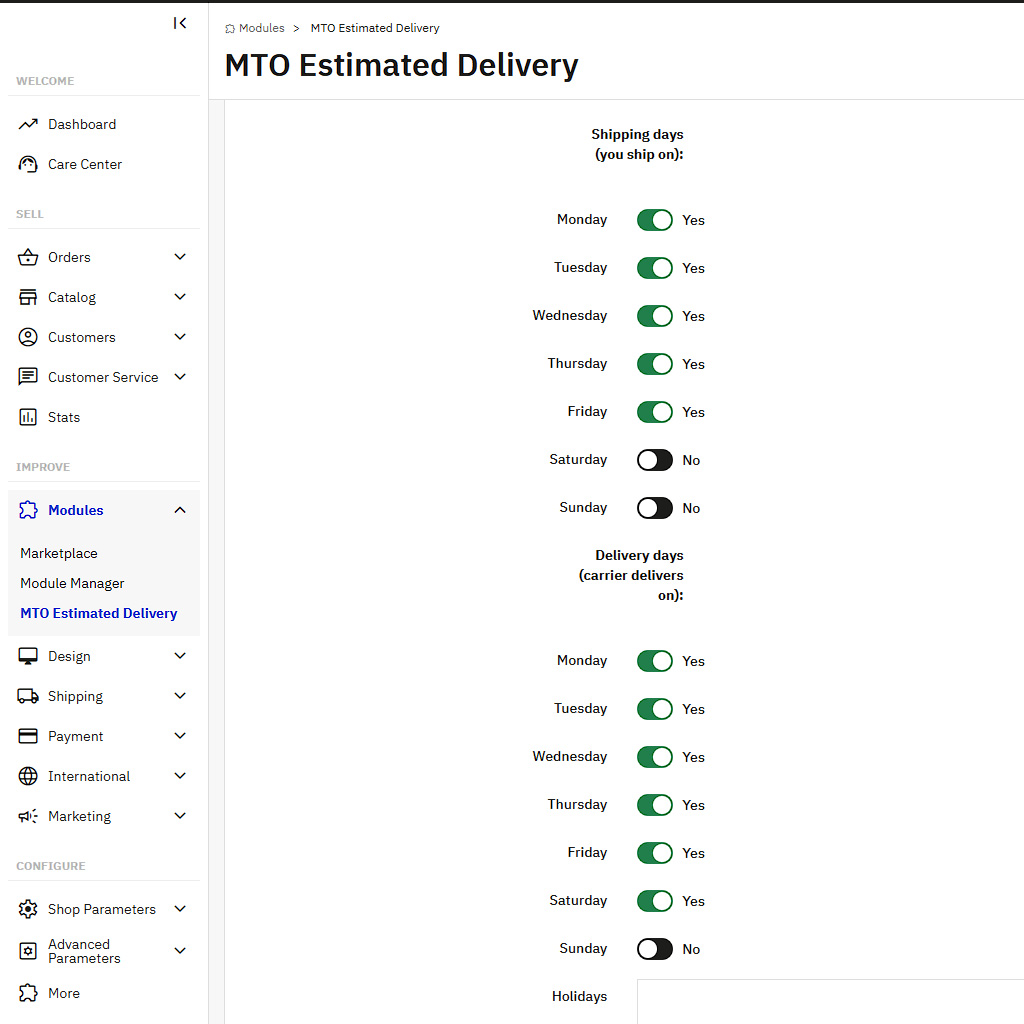Click the Care Center headset icon
The image size is (1024, 1024).
(28, 164)
